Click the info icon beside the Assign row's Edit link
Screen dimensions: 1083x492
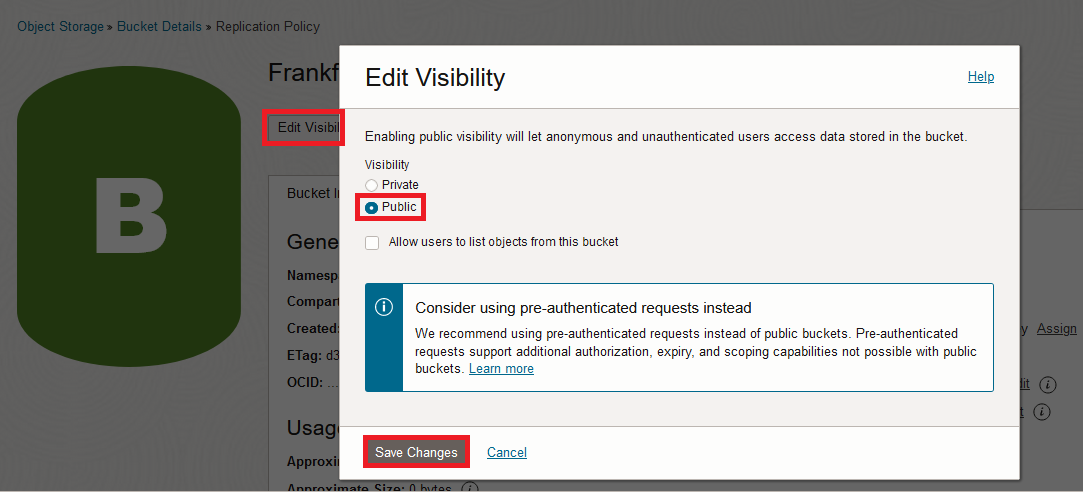point(1048,385)
